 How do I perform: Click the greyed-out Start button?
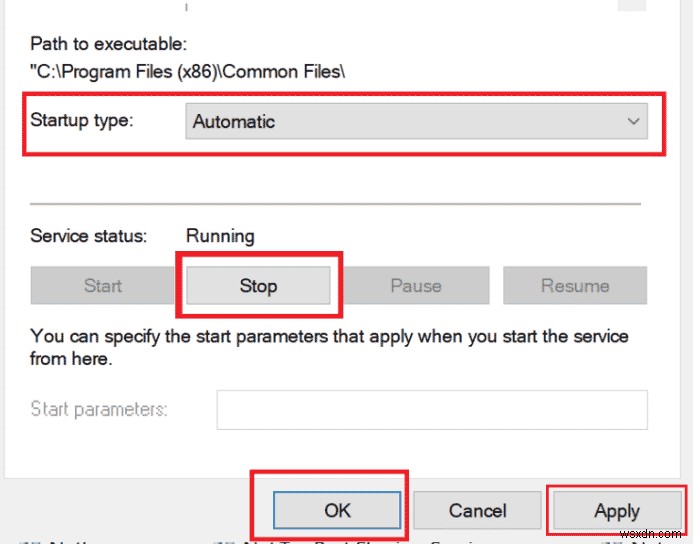click(103, 285)
